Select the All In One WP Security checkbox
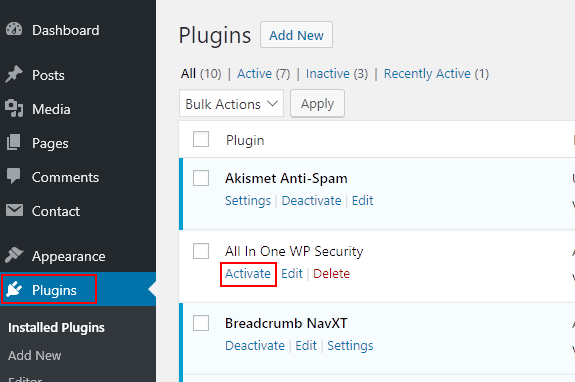 (201, 251)
